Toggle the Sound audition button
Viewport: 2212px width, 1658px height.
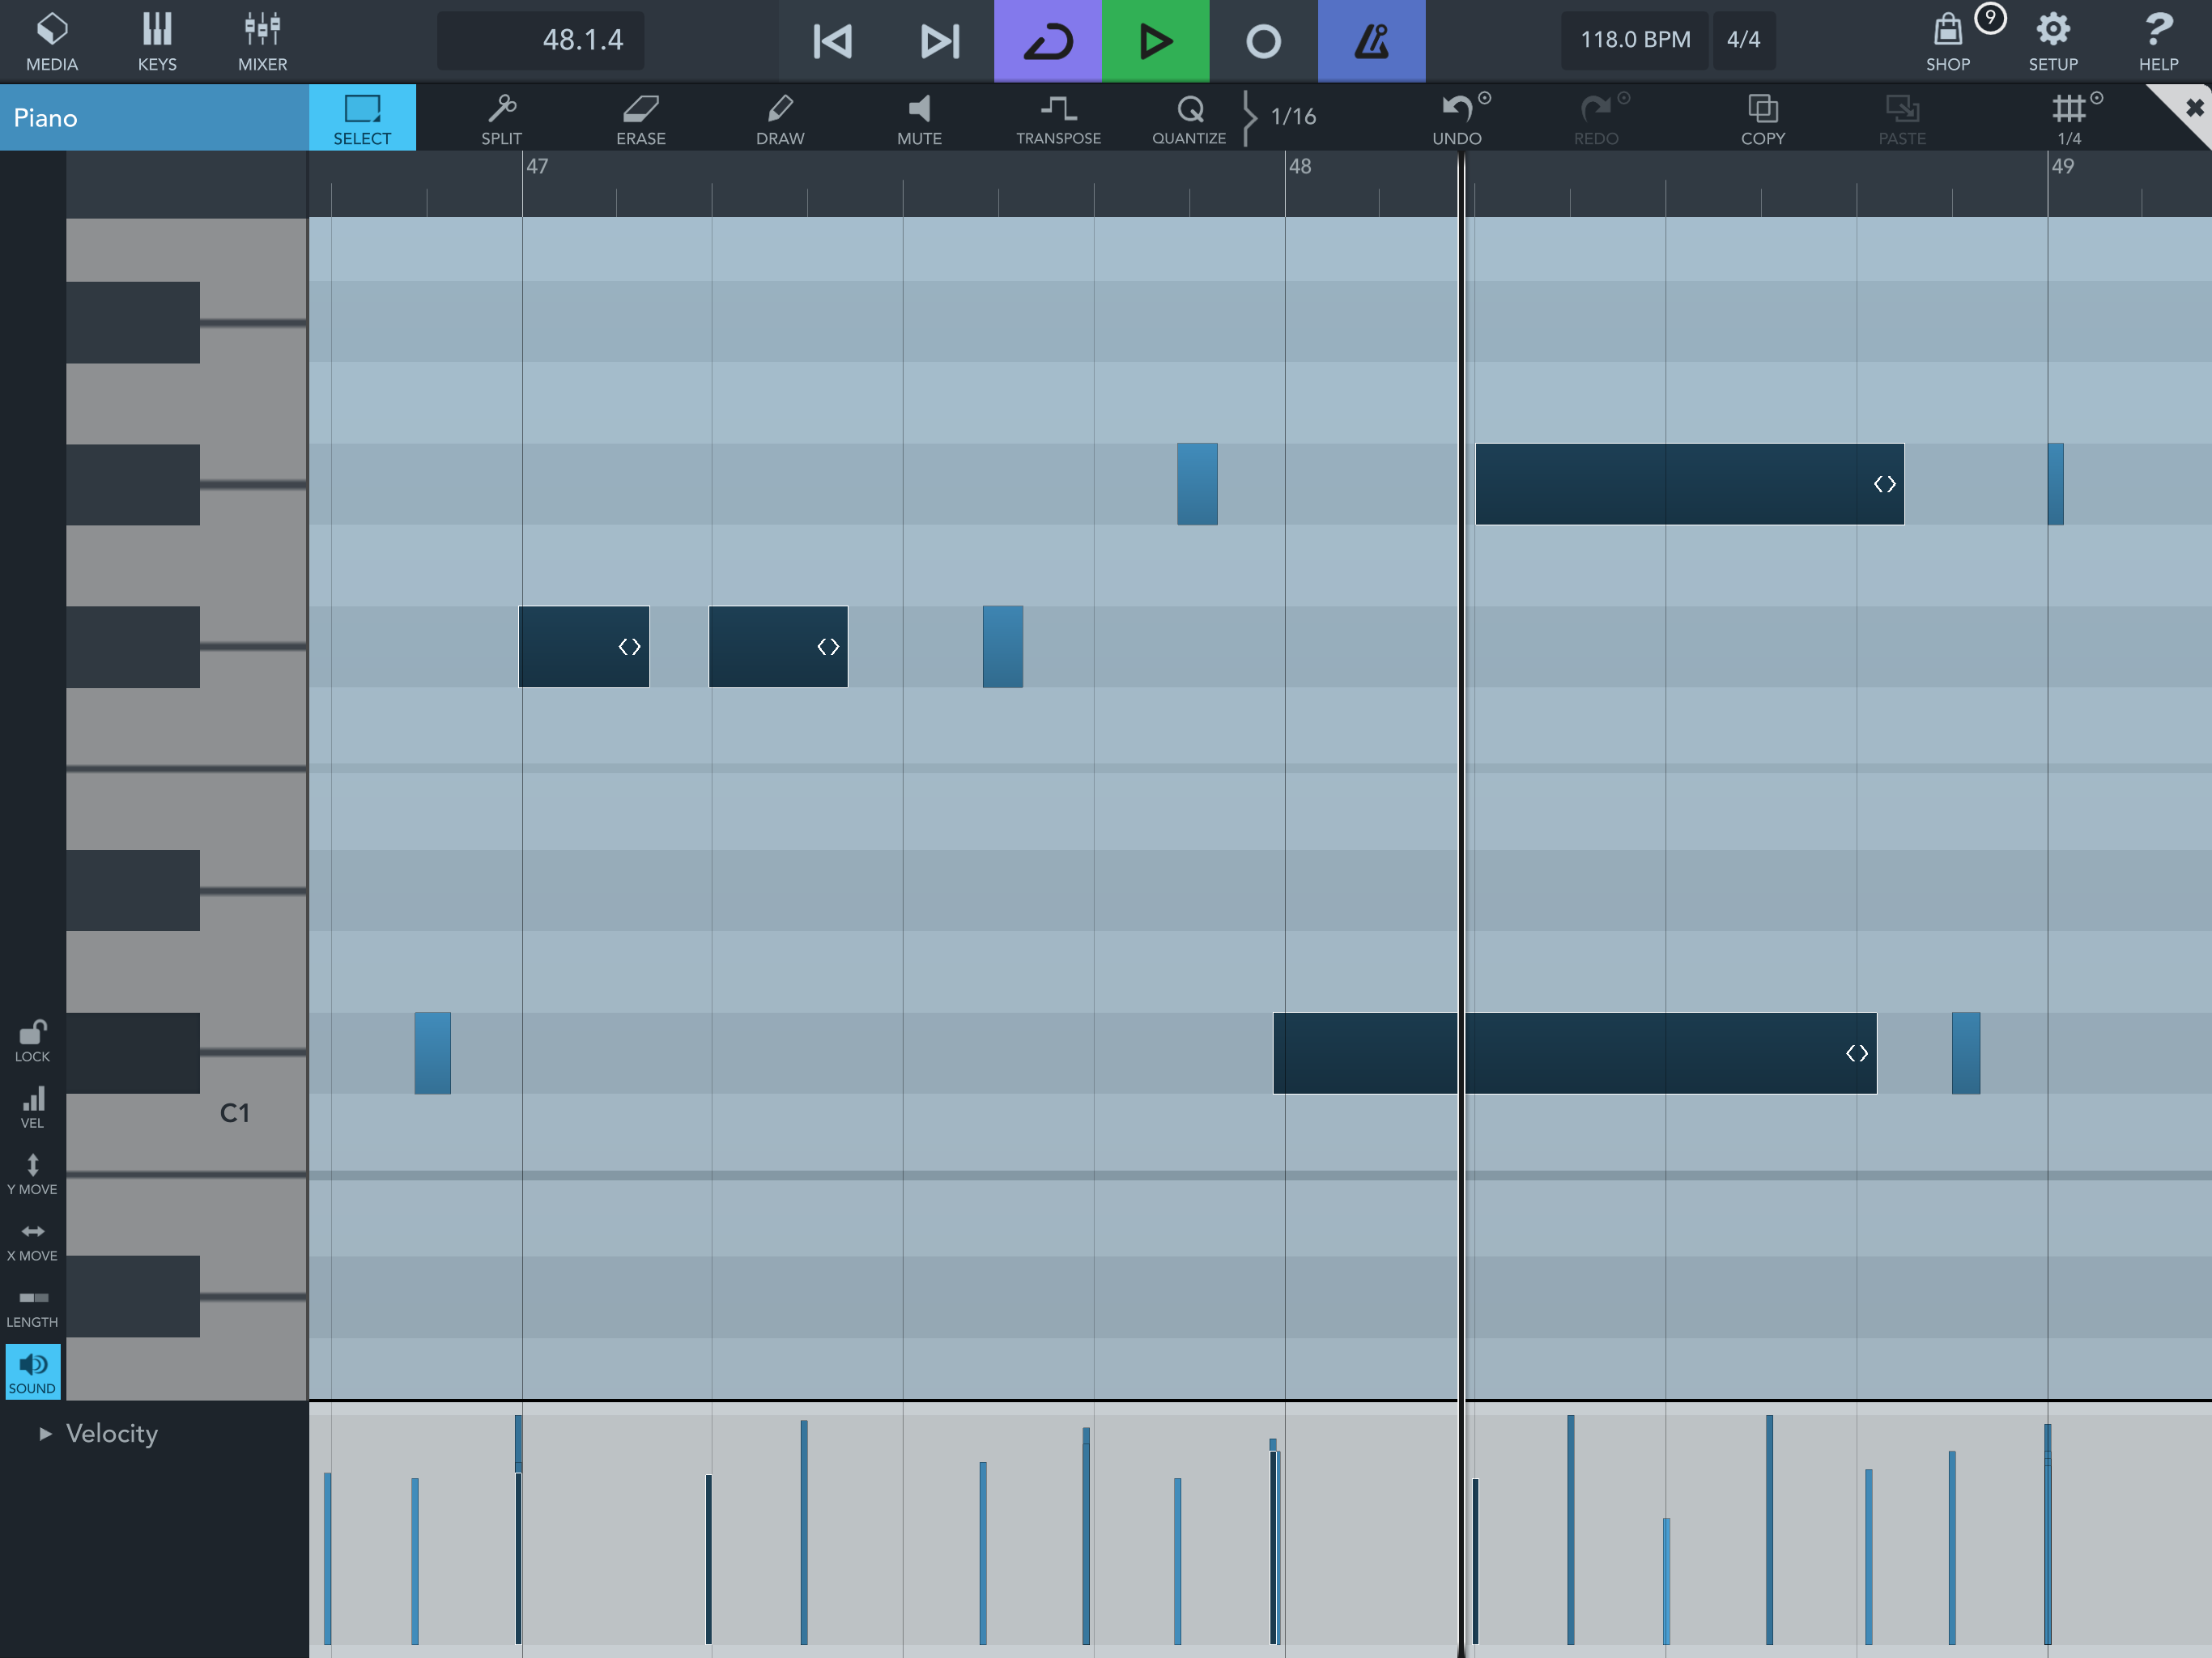[33, 1371]
